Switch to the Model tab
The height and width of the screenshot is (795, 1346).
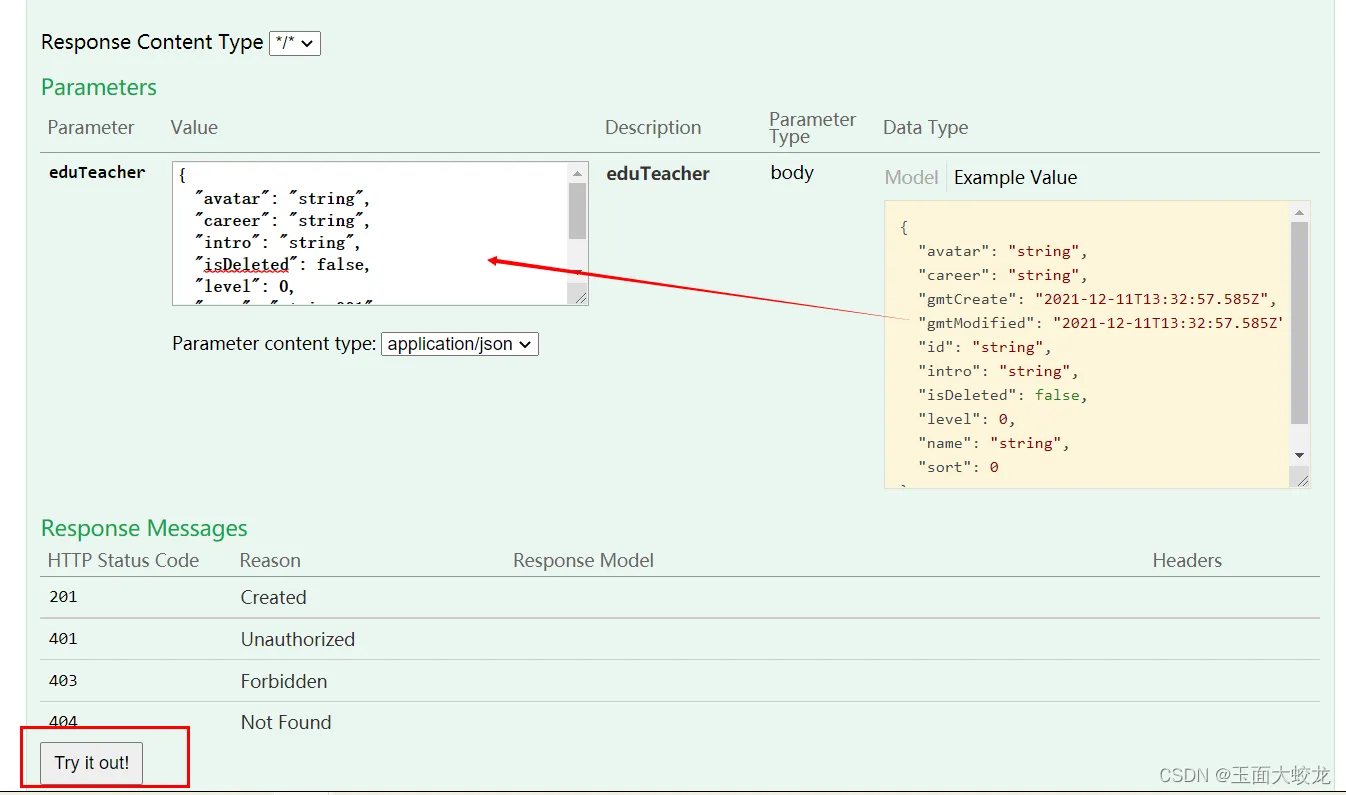coord(911,178)
